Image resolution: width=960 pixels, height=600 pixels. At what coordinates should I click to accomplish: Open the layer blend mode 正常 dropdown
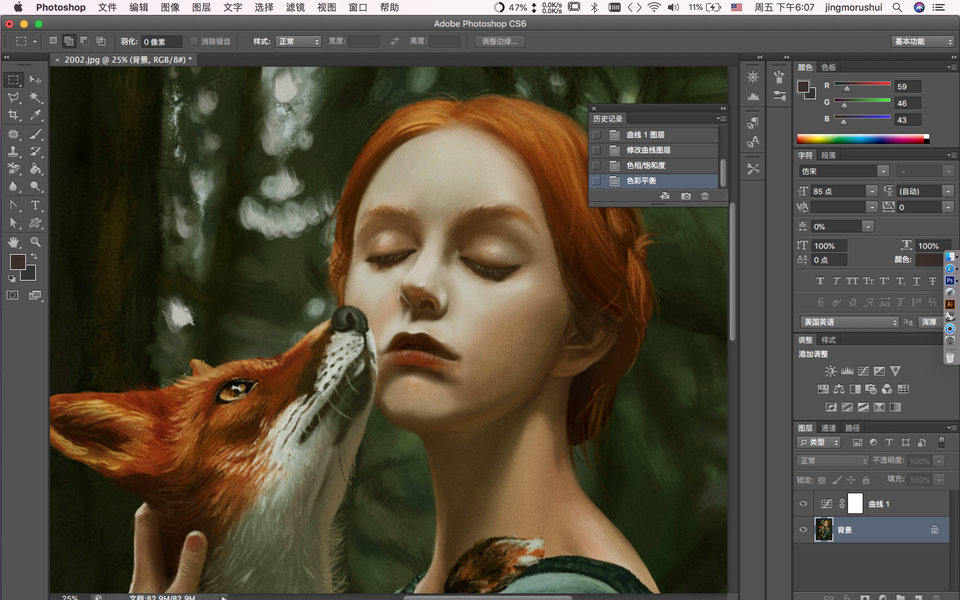click(833, 460)
